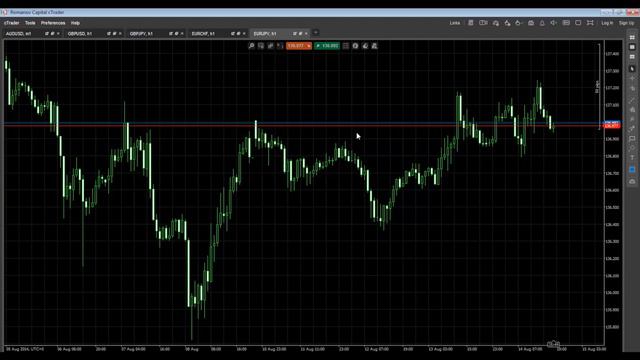Close the AUDUSD h1 tab
The width and height of the screenshot is (640, 360).
58,33
